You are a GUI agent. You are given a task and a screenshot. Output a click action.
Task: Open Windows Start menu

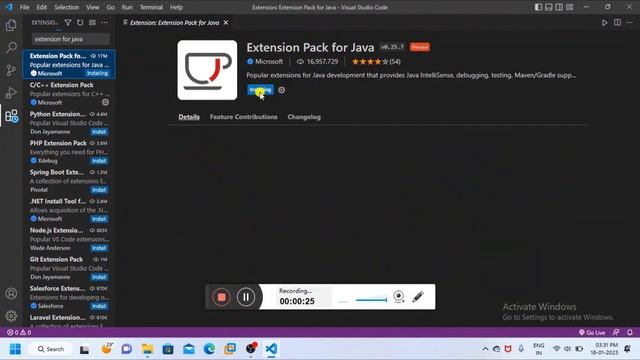click(15, 349)
